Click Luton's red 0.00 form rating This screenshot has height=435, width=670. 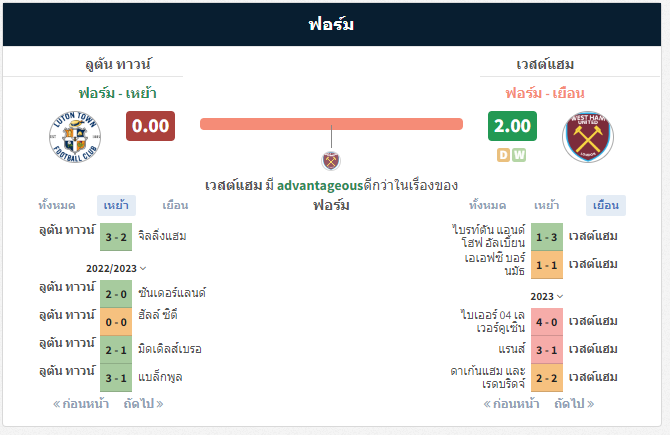point(150,126)
